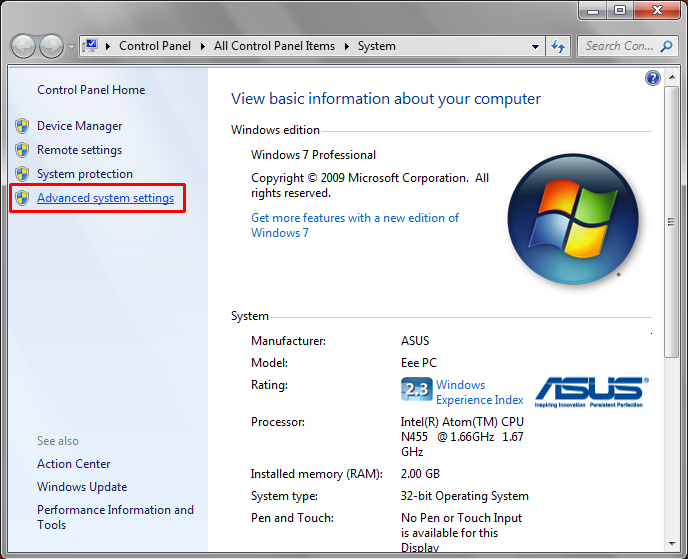Click View basic information heading
The width and height of the screenshot is (688, 559).
[386, 99]
